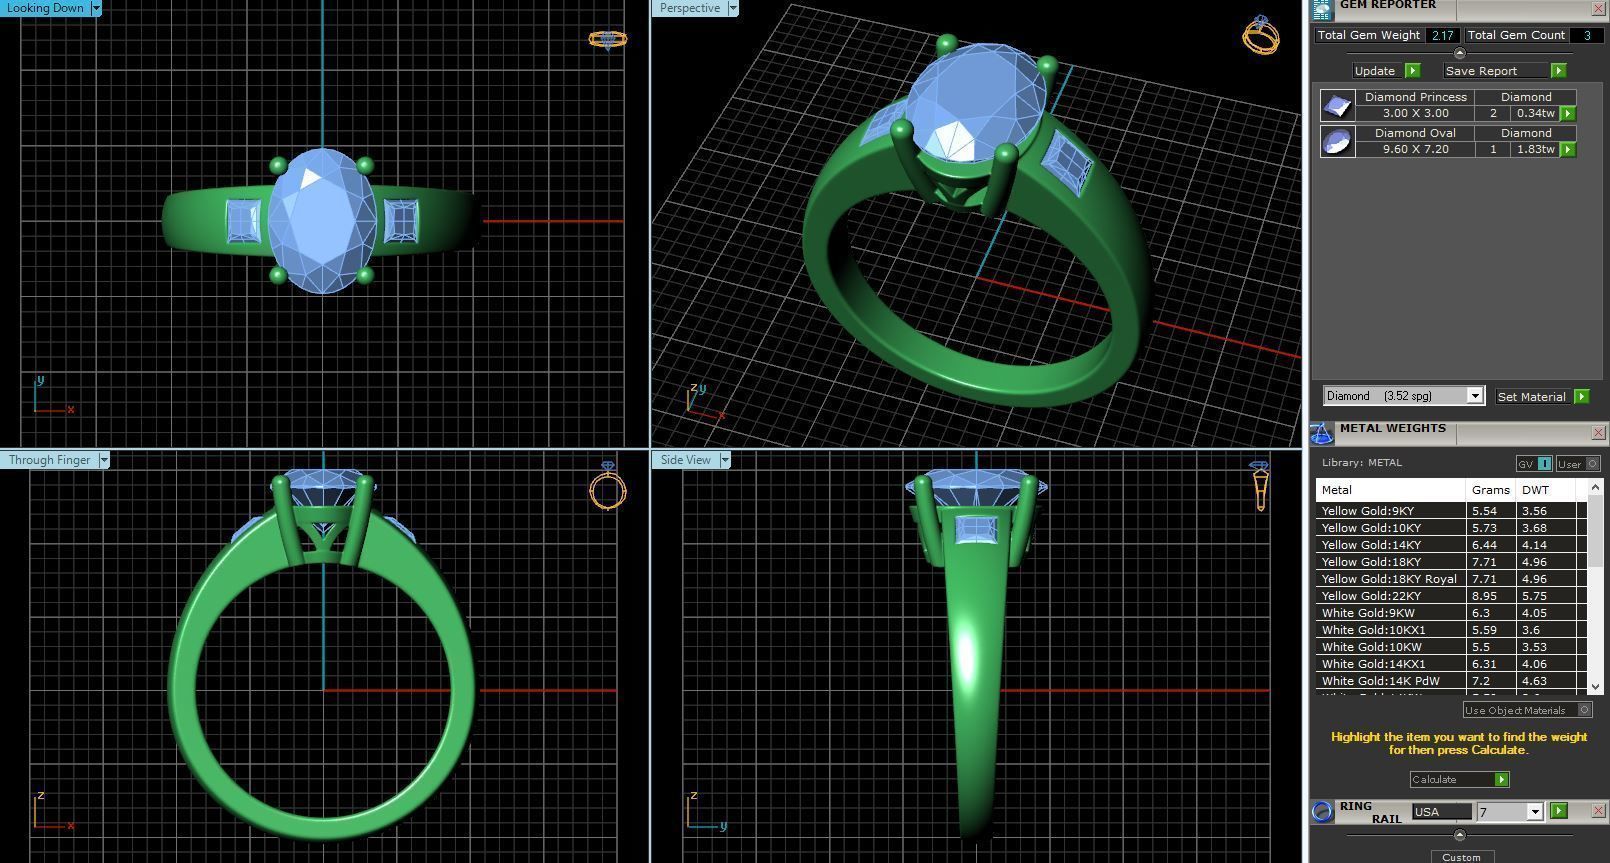
Task: Click the green arrow beside Set Material
Action: 1581,397
